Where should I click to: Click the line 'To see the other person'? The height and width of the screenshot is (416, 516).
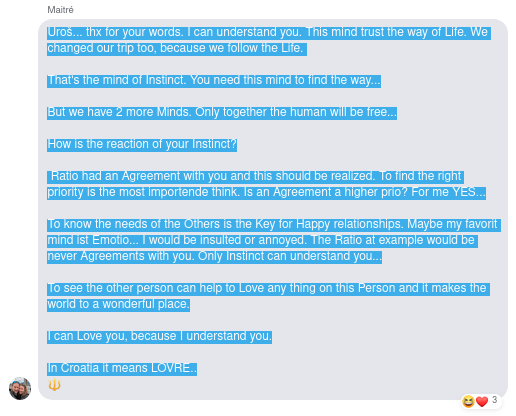tap(268, 288)
